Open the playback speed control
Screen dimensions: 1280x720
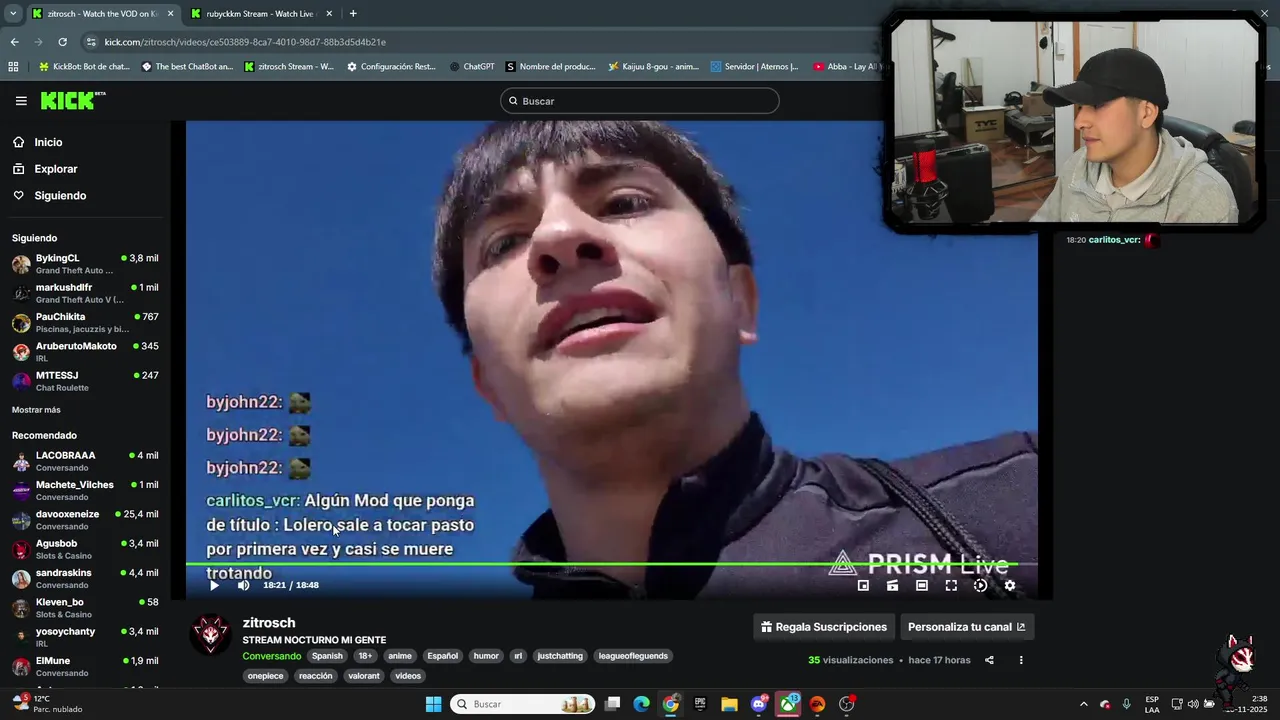click(980, 586)
